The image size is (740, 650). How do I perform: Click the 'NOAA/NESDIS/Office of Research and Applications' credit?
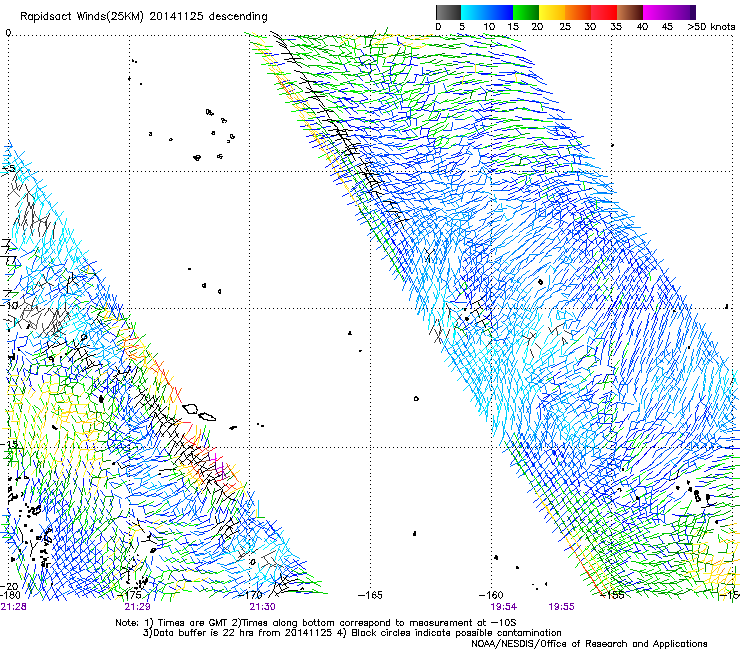(589, 643)
